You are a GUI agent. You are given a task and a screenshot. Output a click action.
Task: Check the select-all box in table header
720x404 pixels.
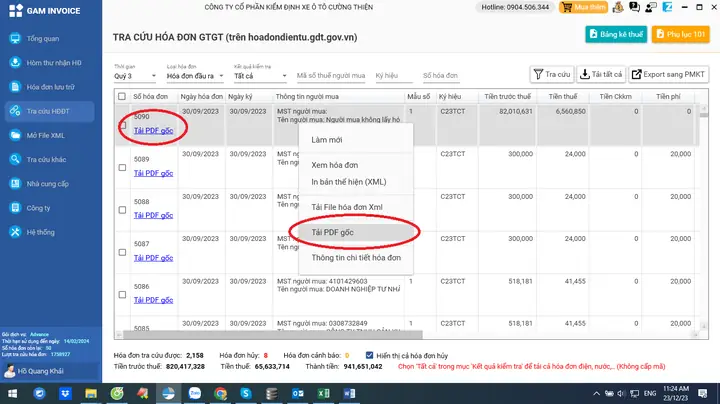(x=121, y=97)
